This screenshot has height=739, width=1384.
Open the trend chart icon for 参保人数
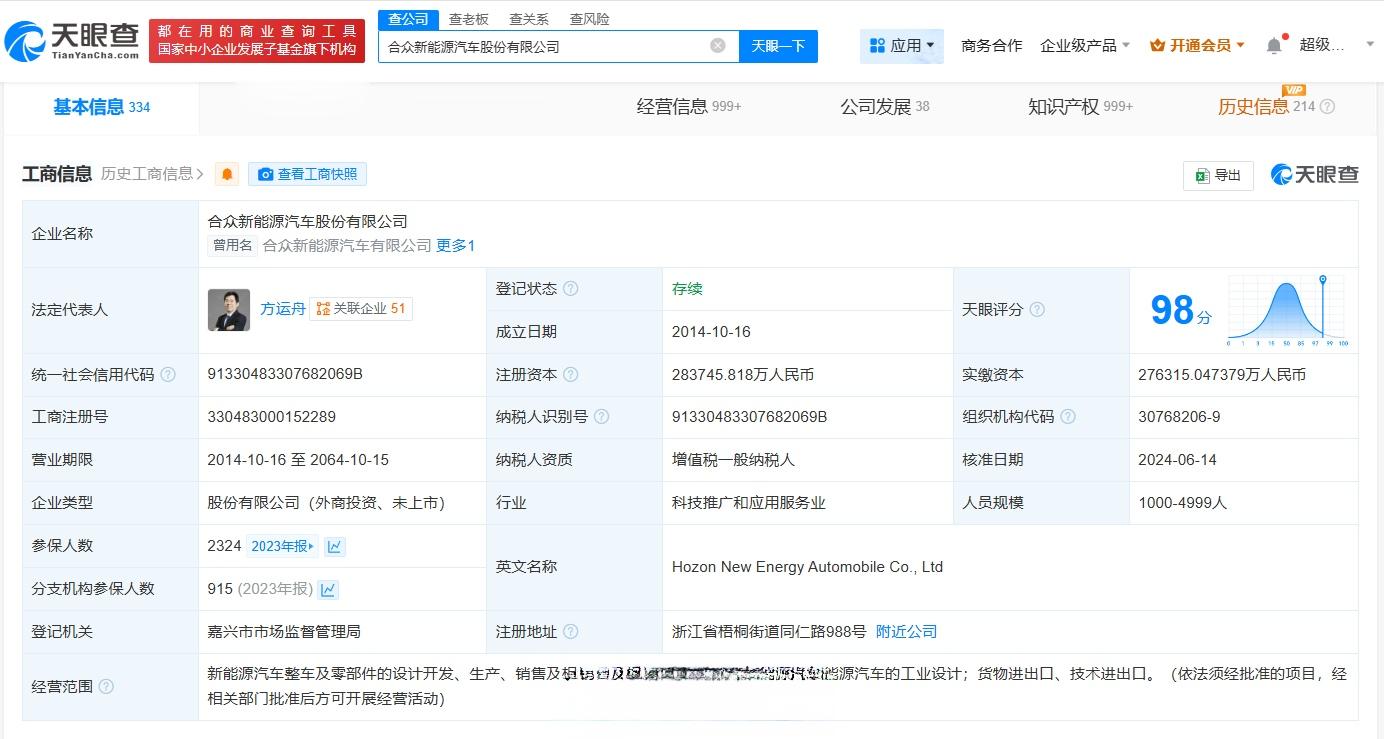(x=334, y=546)
